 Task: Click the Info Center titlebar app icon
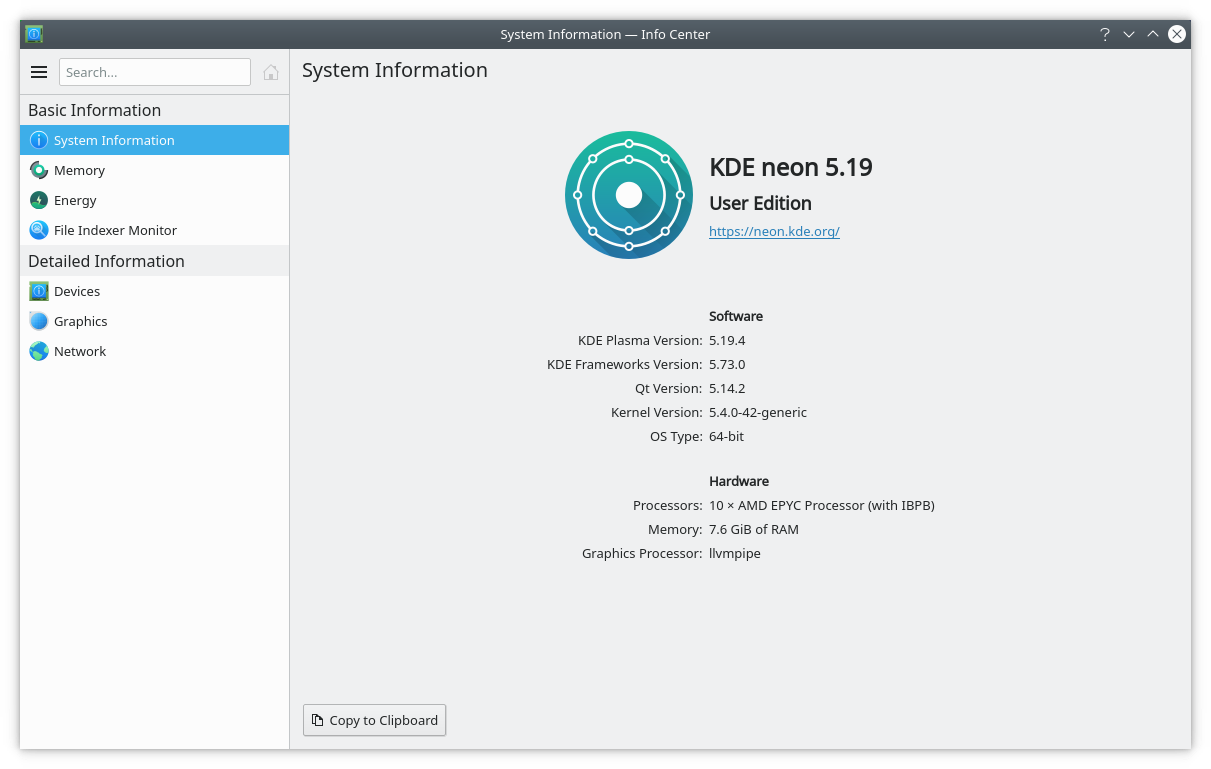(x=34, y=34)
